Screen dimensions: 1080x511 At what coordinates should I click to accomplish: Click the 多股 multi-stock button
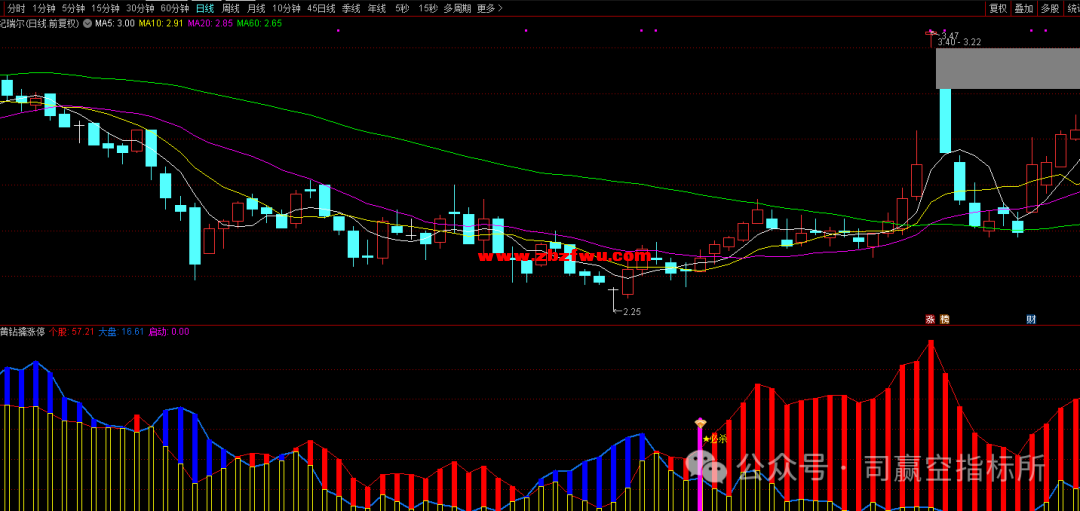pyautogui.click(x=1050, y=9)
